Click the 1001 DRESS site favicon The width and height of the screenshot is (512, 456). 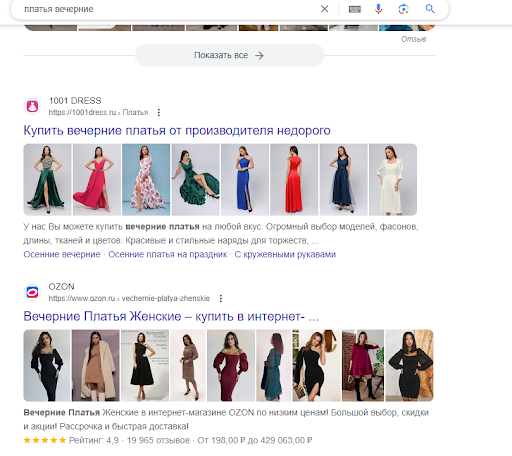(32, 107)
